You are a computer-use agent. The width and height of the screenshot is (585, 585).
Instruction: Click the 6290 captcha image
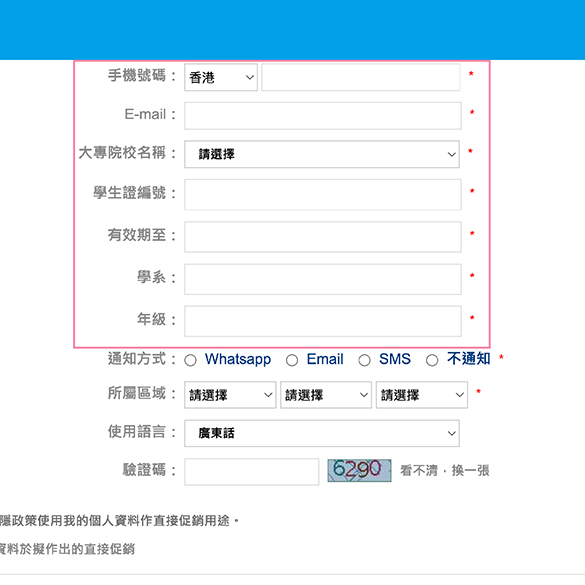(359, 470)
